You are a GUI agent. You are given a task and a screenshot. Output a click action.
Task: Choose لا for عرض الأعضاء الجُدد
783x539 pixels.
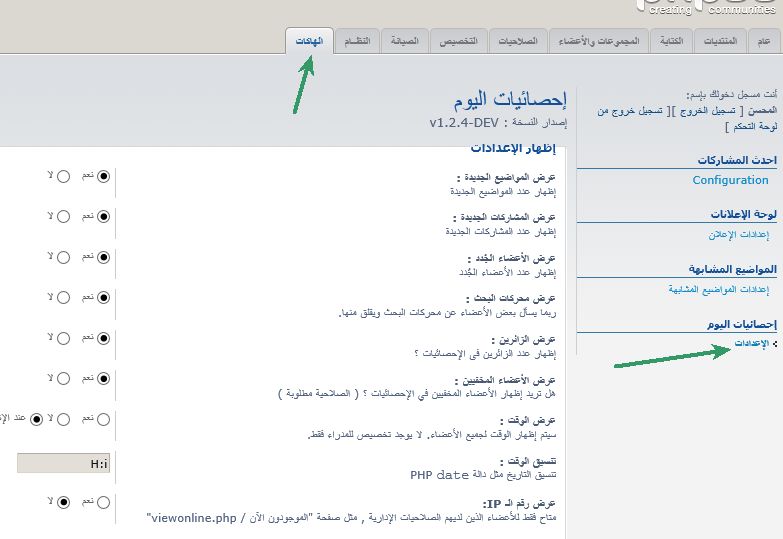tap(64, 257)
